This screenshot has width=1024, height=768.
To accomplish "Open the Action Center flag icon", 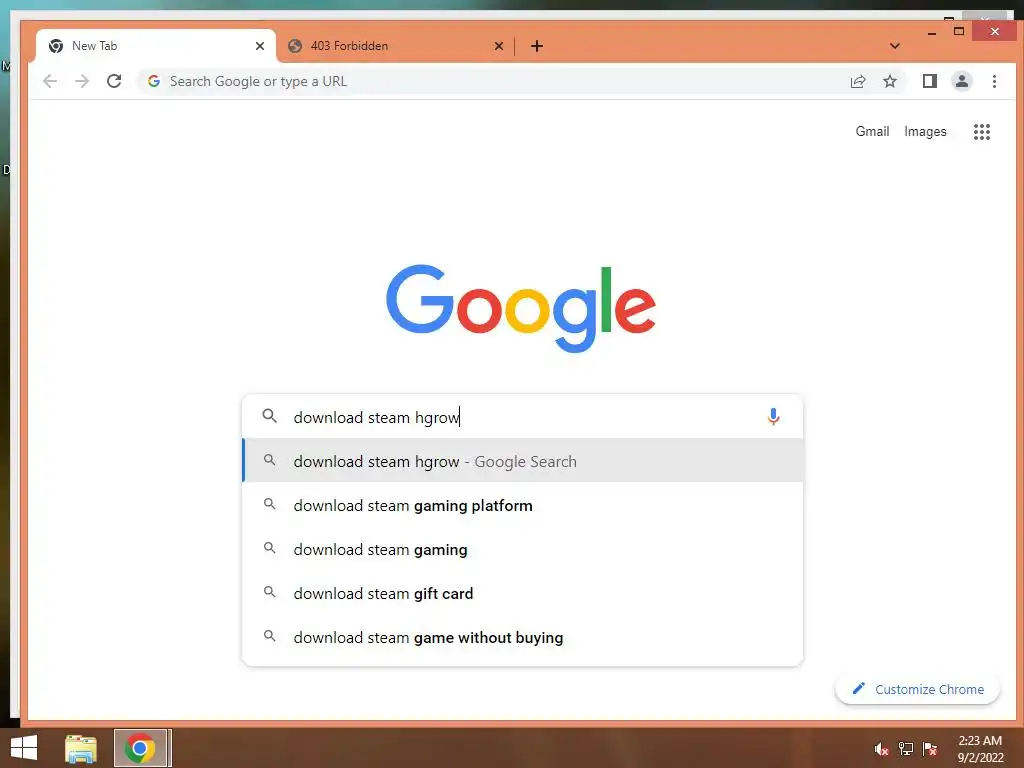I will click(929, 749).
